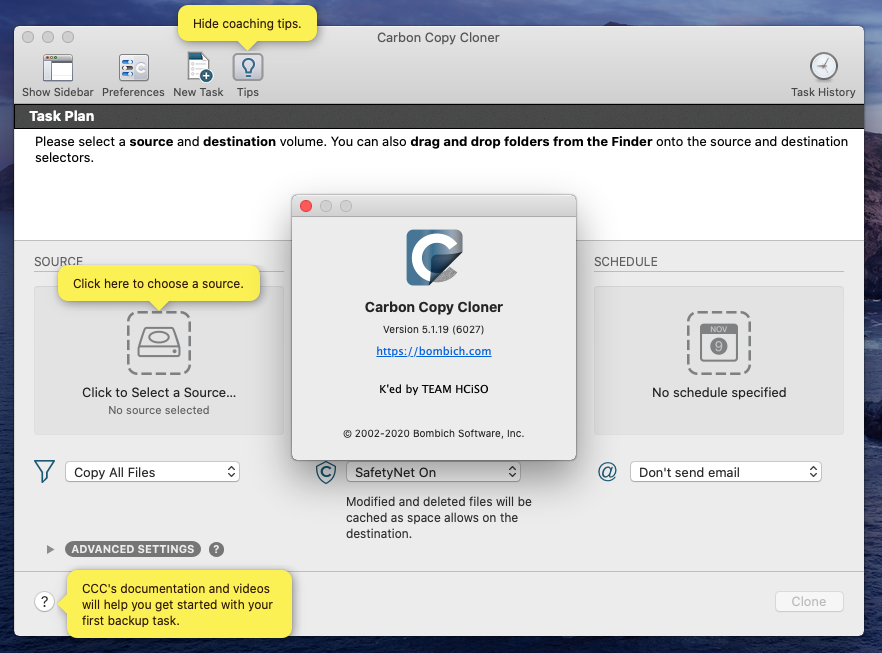The height and width of the screenshot is (653, 882).
Task: Click the Advanced Settings button
Action: 133,549
